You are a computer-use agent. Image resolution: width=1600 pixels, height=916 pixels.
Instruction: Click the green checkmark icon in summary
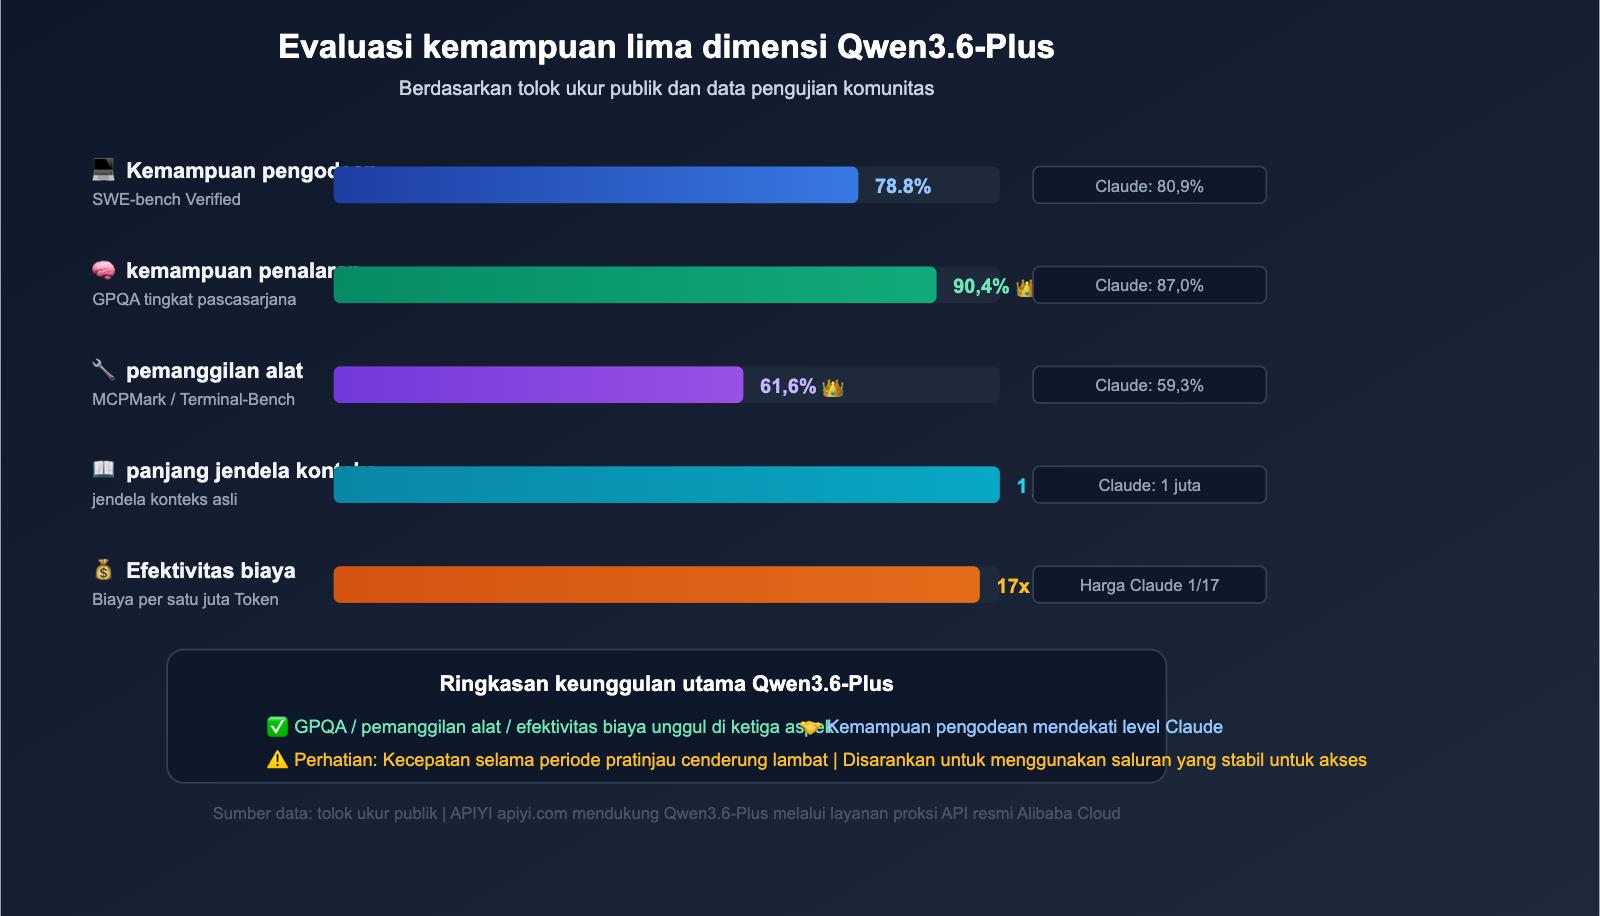(x=277, y=727)
